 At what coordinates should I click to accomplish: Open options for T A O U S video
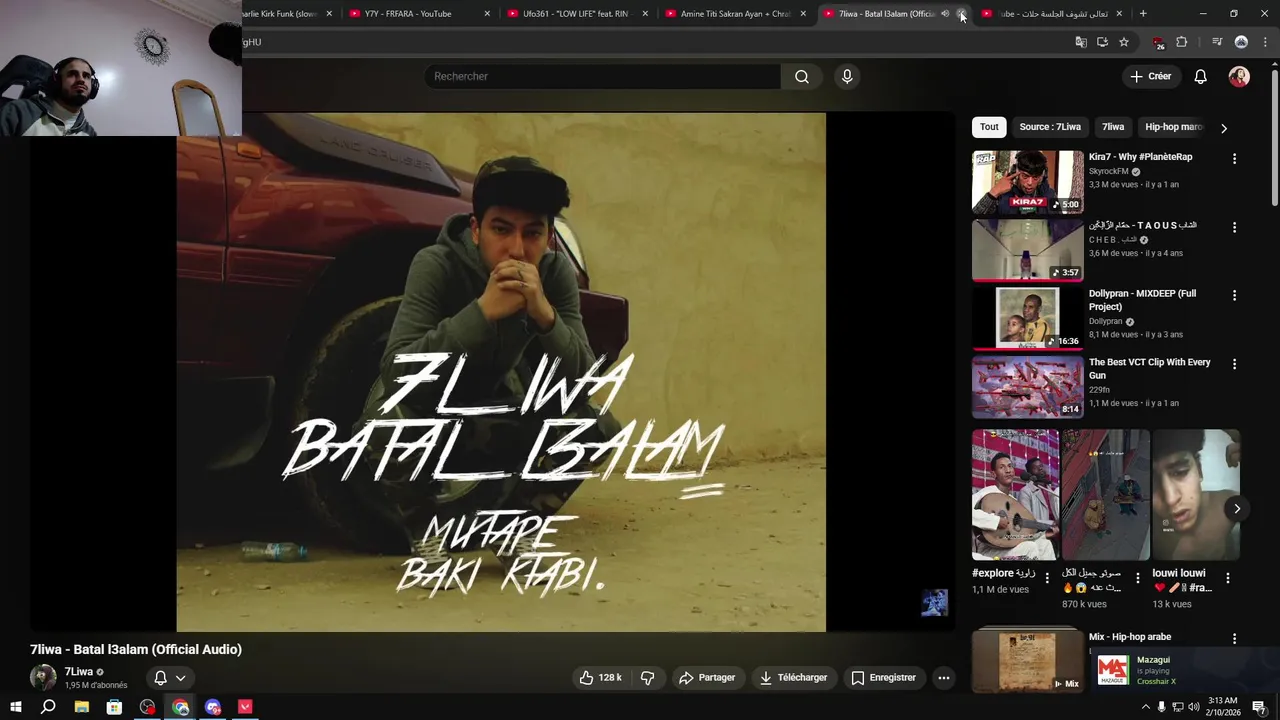1234,227
